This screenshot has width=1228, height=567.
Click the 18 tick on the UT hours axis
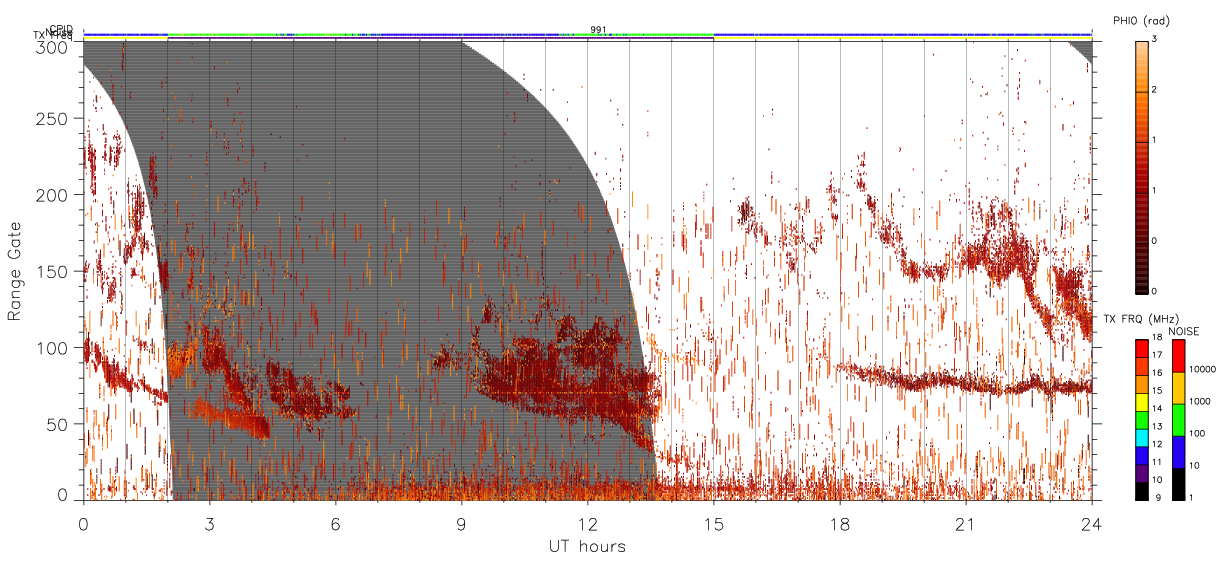coord(840,524)
